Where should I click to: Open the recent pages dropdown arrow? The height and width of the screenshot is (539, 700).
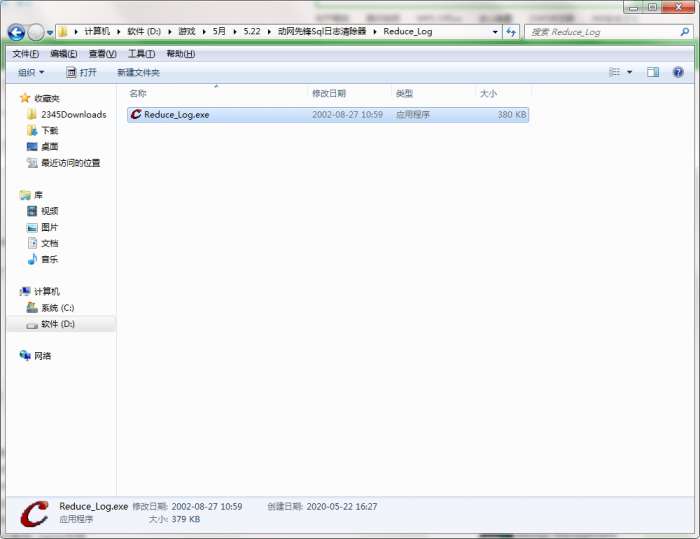(x=50, y=33)
